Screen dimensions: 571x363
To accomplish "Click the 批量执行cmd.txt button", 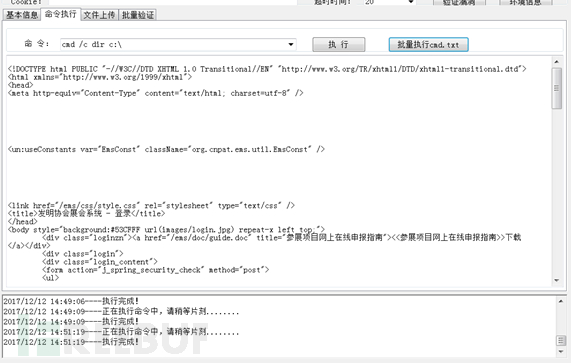I will click(428, 44).
